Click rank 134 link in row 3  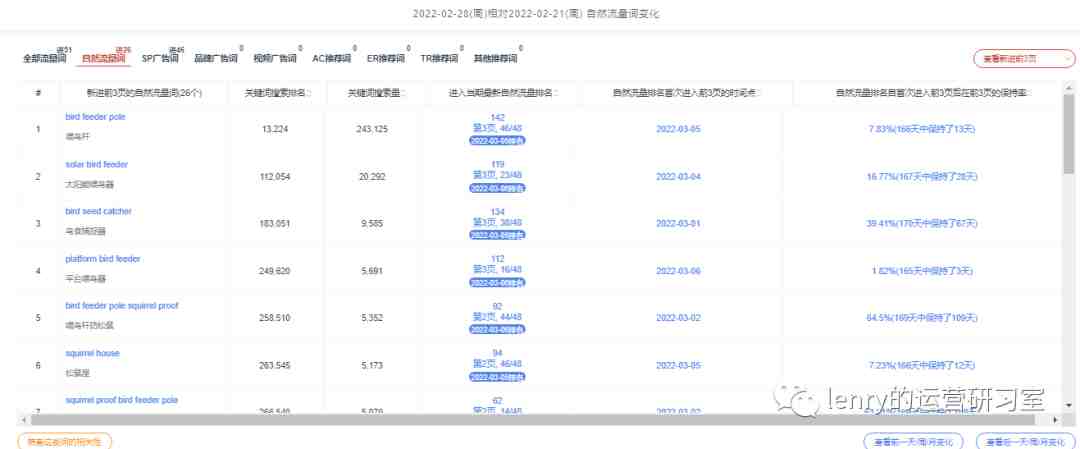tap(497, 212)
